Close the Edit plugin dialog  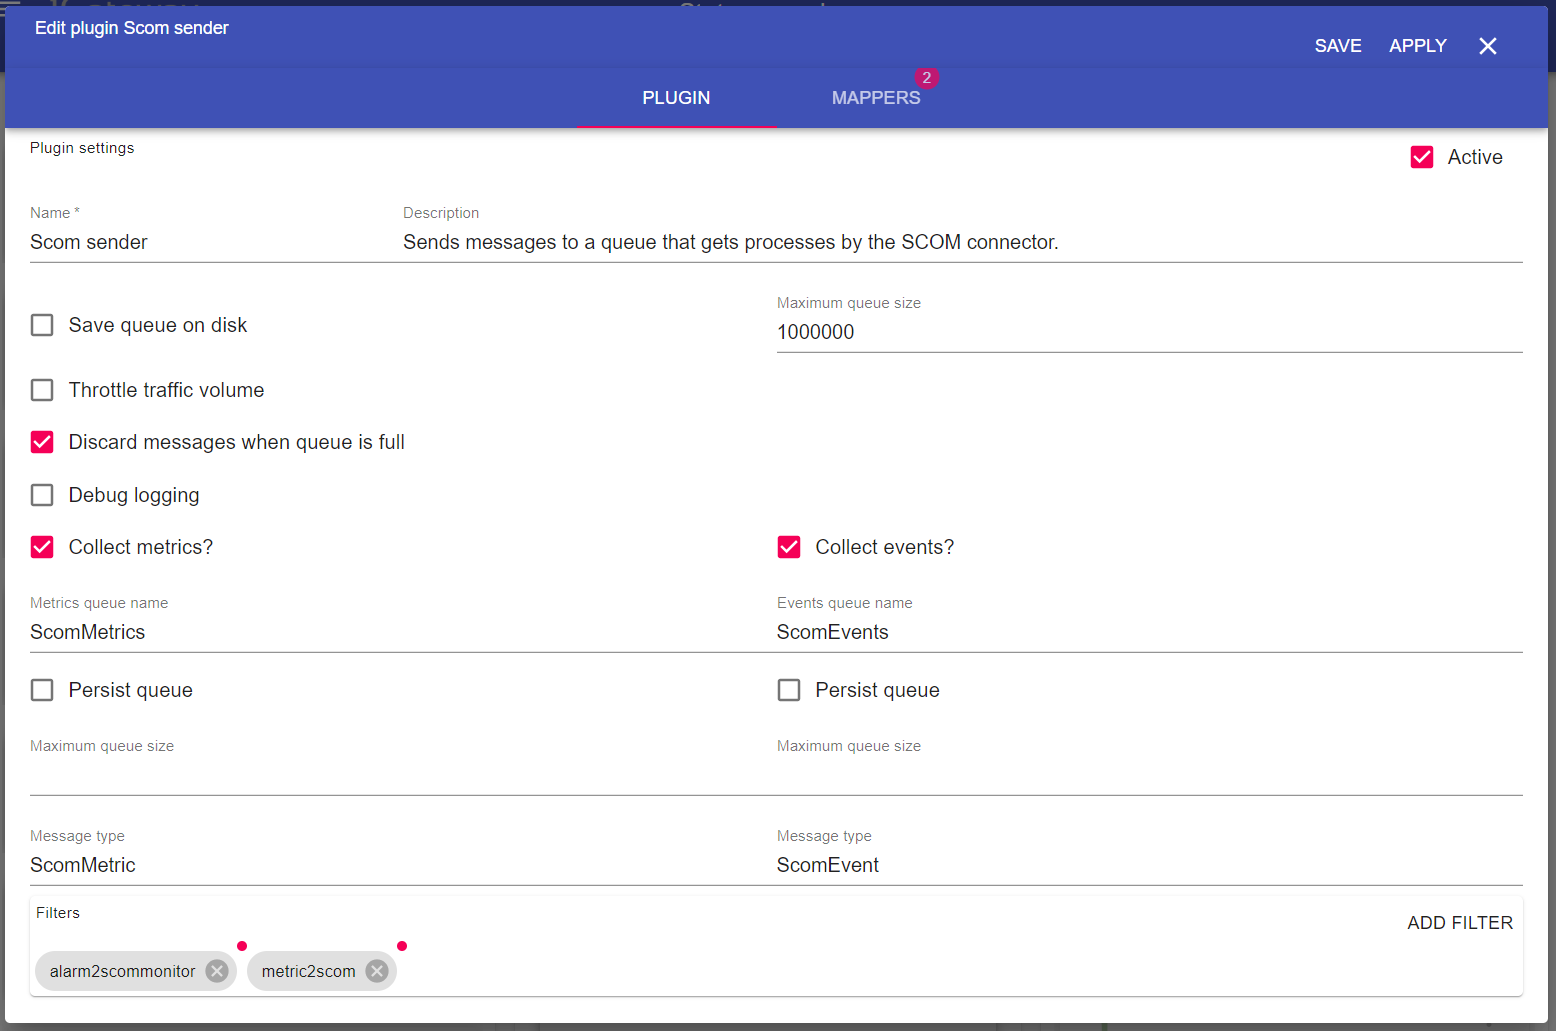[1487, 46]
